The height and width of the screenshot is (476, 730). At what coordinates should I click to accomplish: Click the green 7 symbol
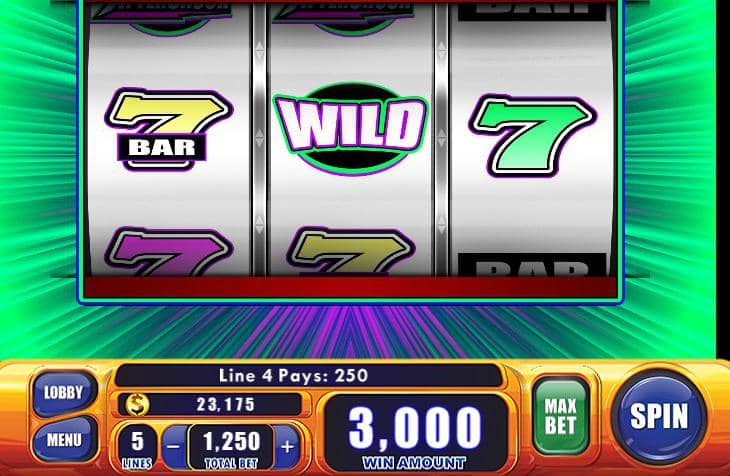pos(532,135)
